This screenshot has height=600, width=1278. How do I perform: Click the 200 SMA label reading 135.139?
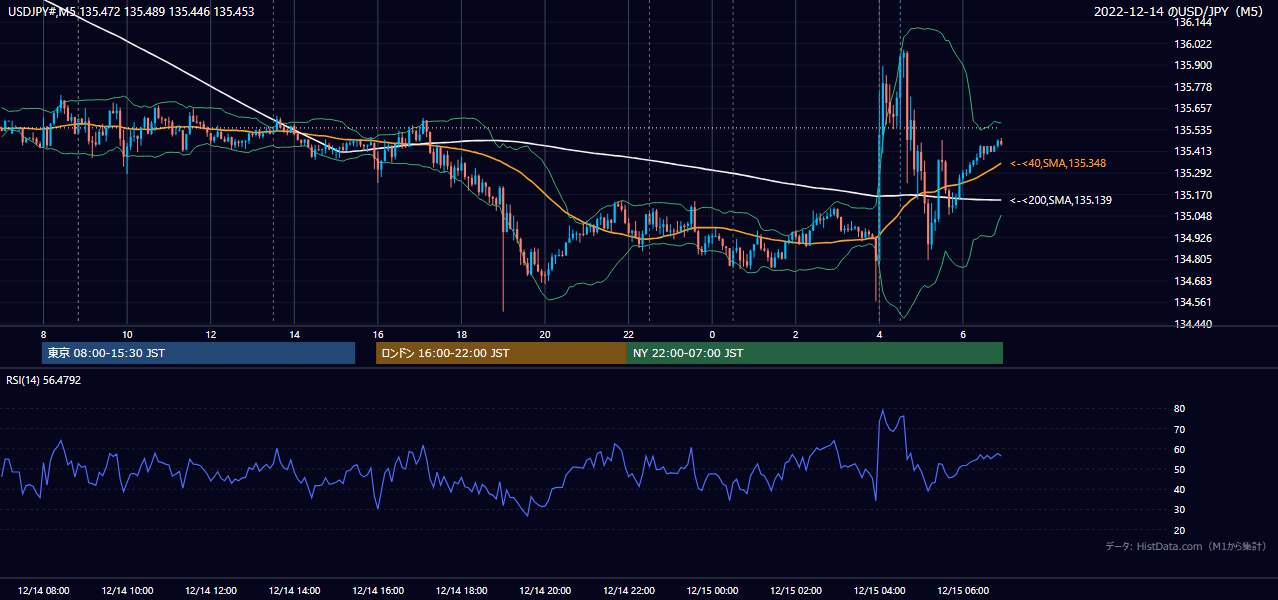[1061, 200]
